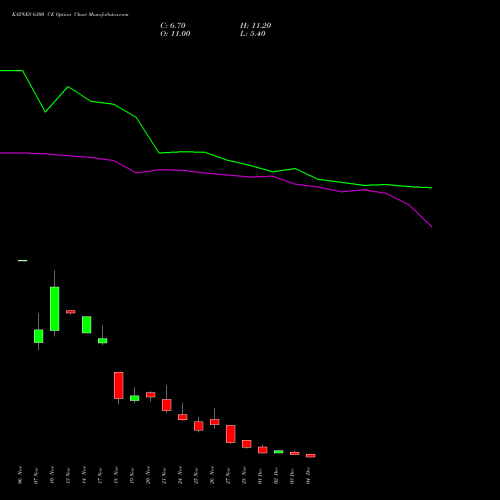Select the '26 Nov' date label
This screenshot has width=500, height=500.
pos(212,475)
